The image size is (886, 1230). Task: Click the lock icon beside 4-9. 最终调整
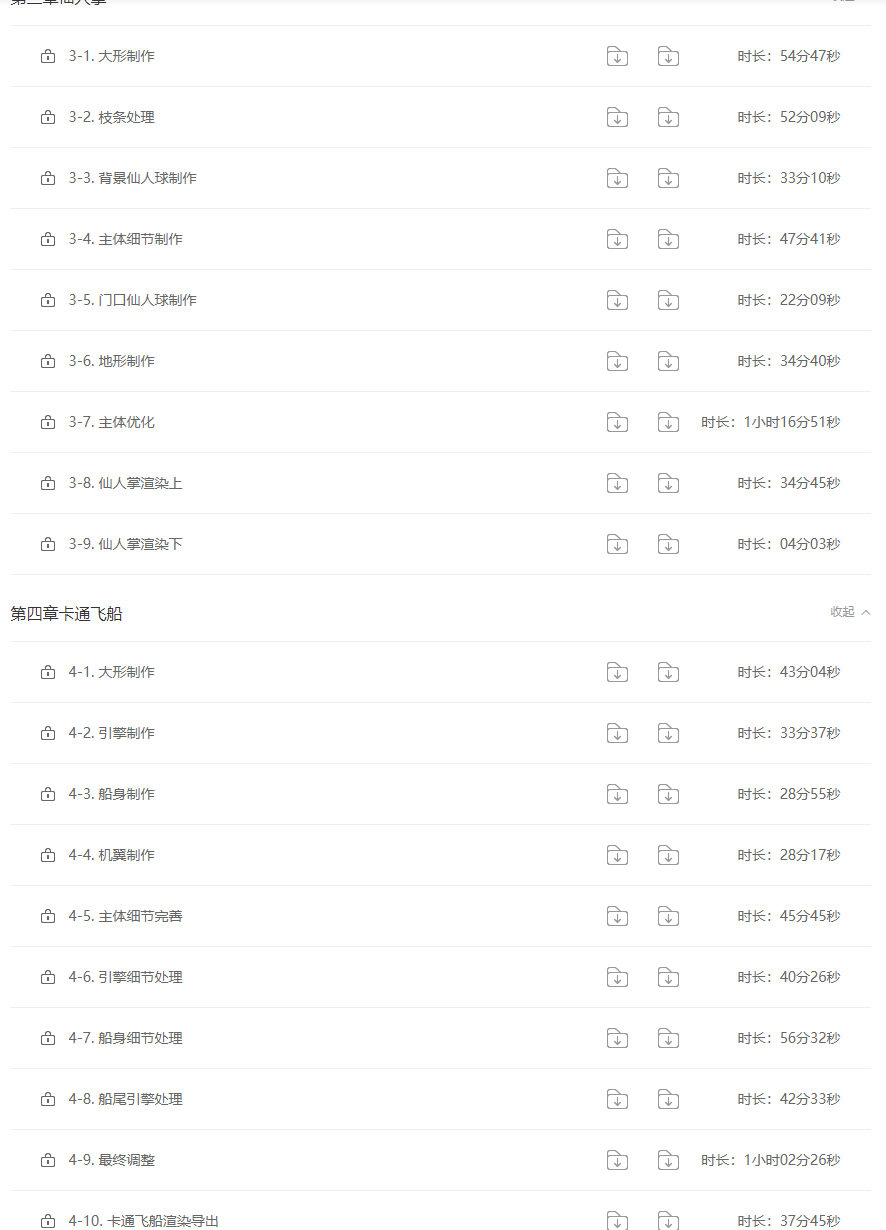click(48, 1161)
